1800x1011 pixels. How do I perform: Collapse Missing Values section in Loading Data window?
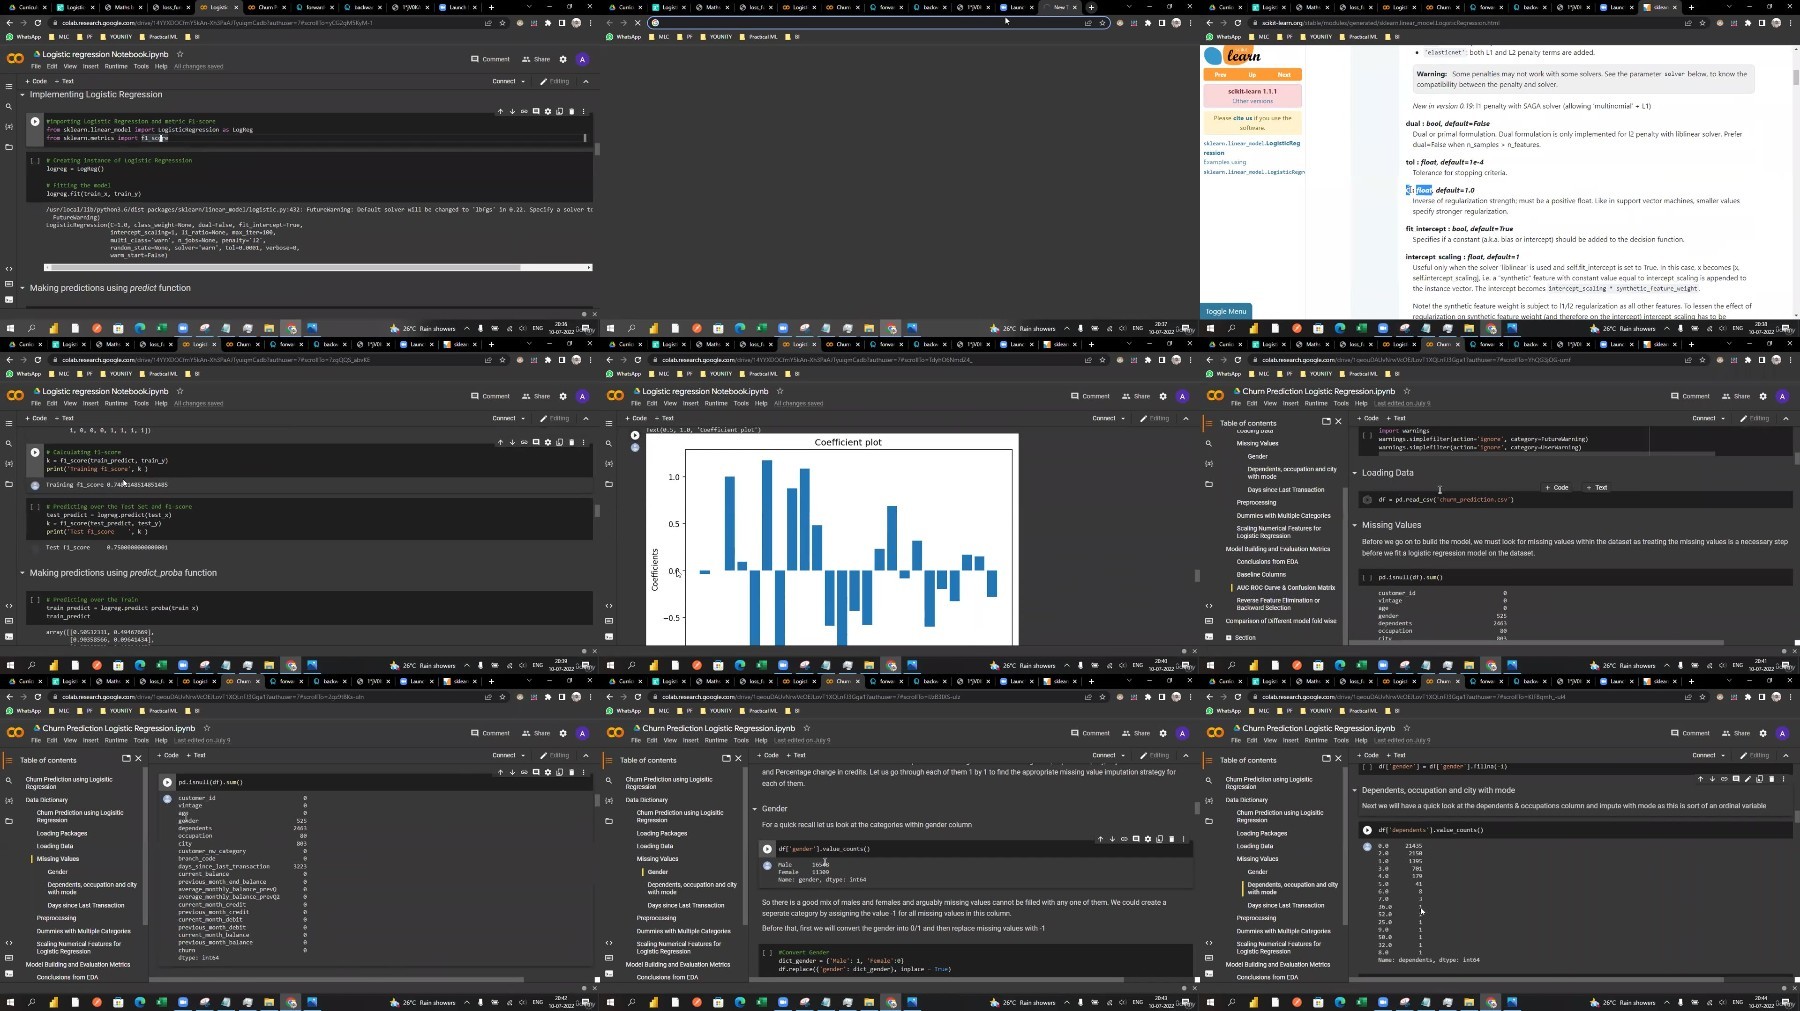[1355, 525]
